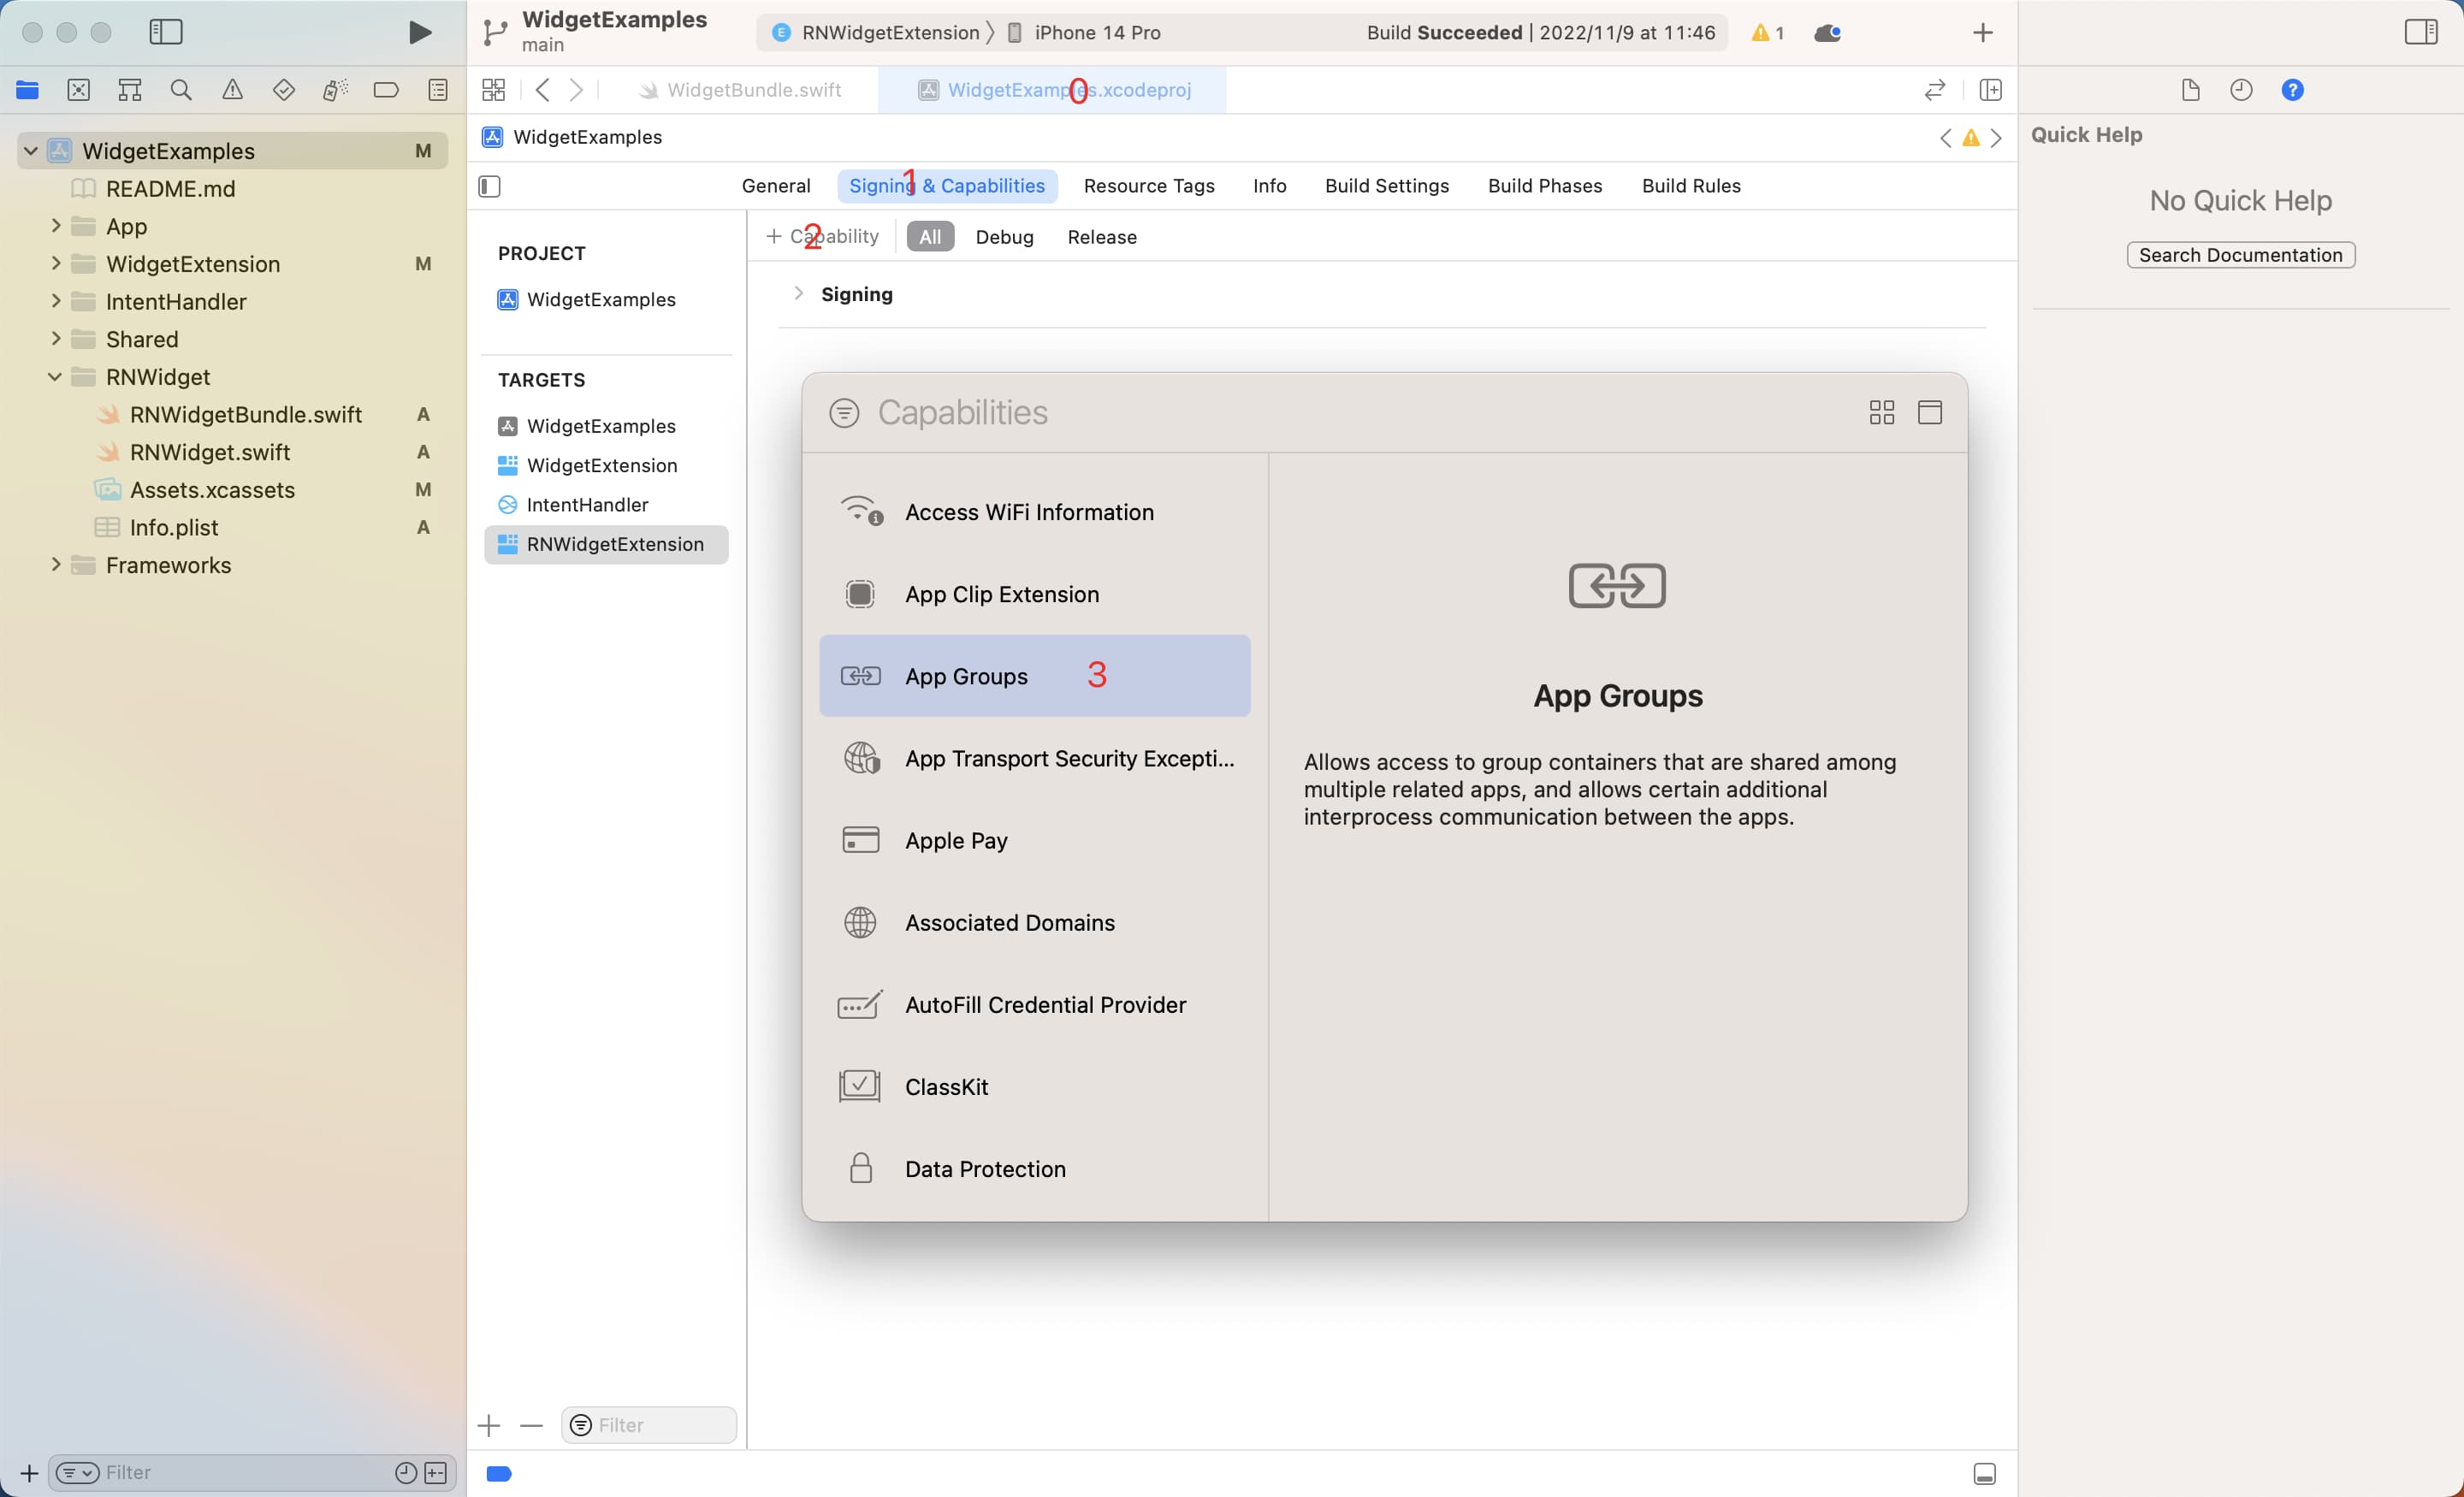Click the cloud status icon in toolbar
The image size is (2464, 1497).
(1828, 33)
